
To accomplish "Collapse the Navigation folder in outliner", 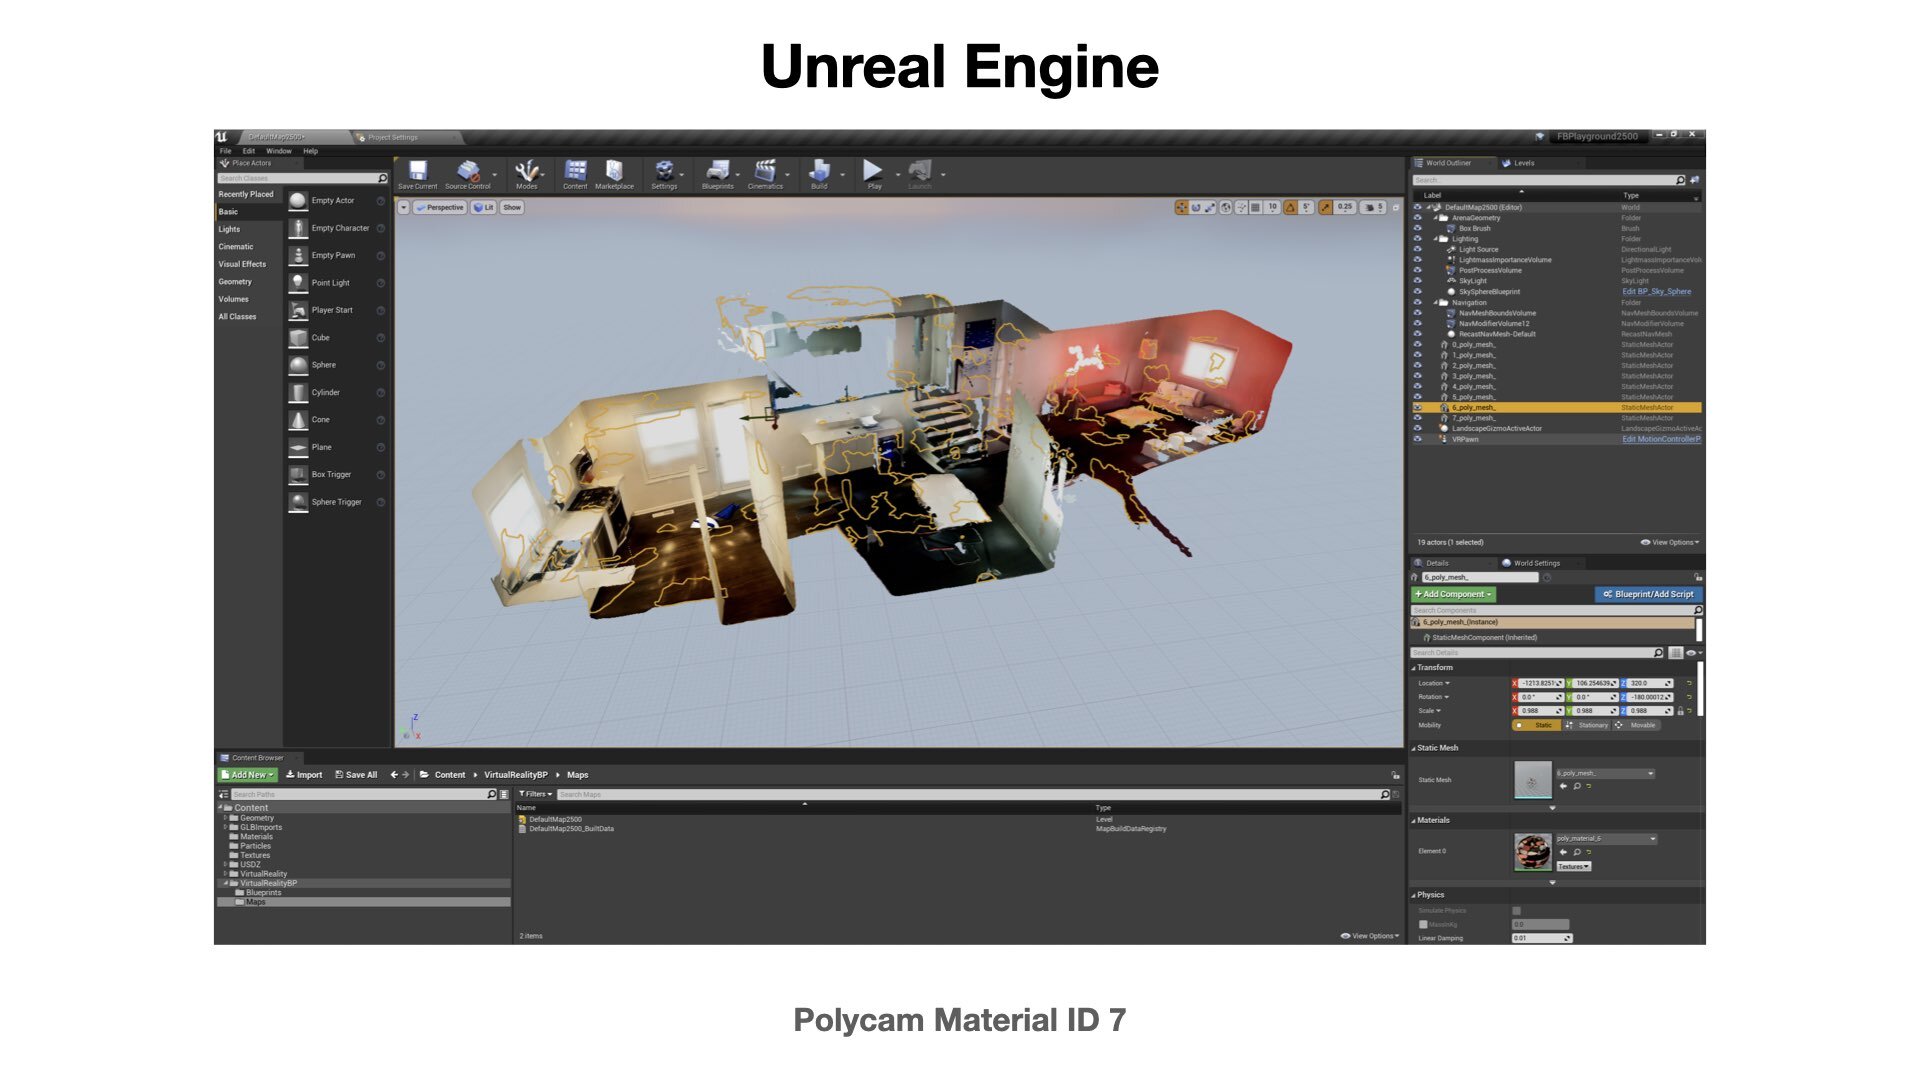I will [x=1435, y=302].
